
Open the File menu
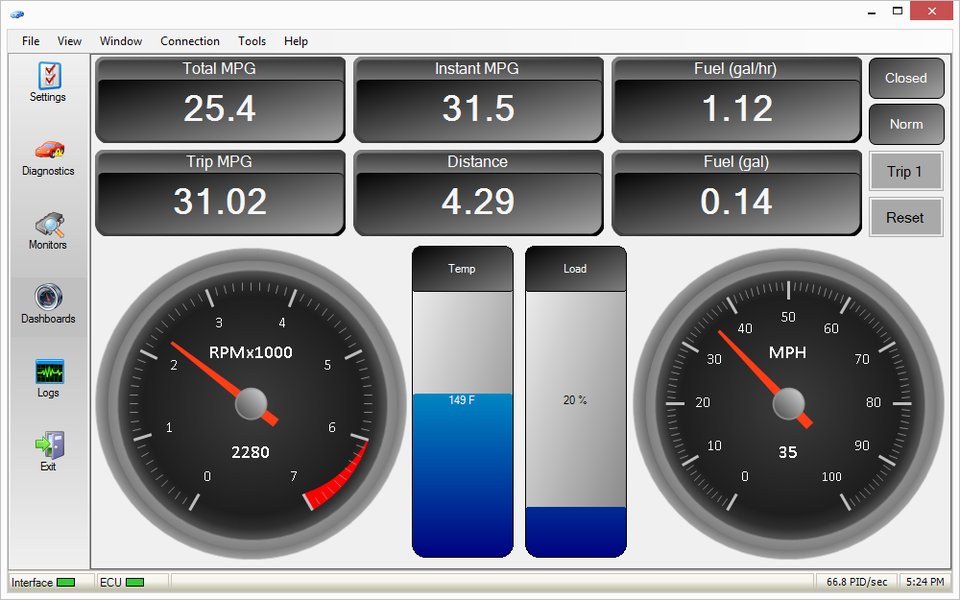[x=29, y=41]
